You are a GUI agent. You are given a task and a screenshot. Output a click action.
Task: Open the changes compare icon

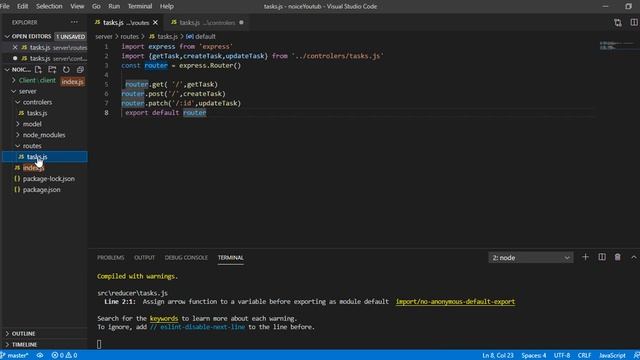618,22
